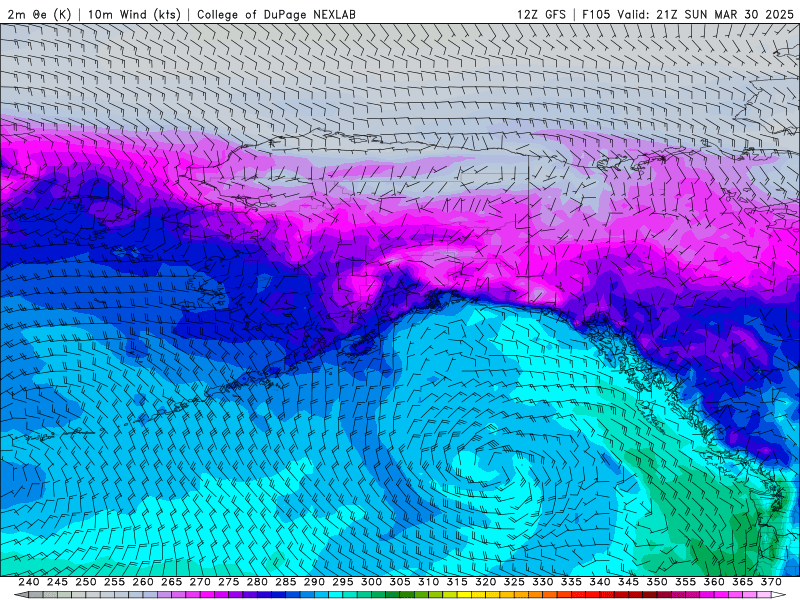Click the 330 colorbar scale label

[x=543, y=582]
